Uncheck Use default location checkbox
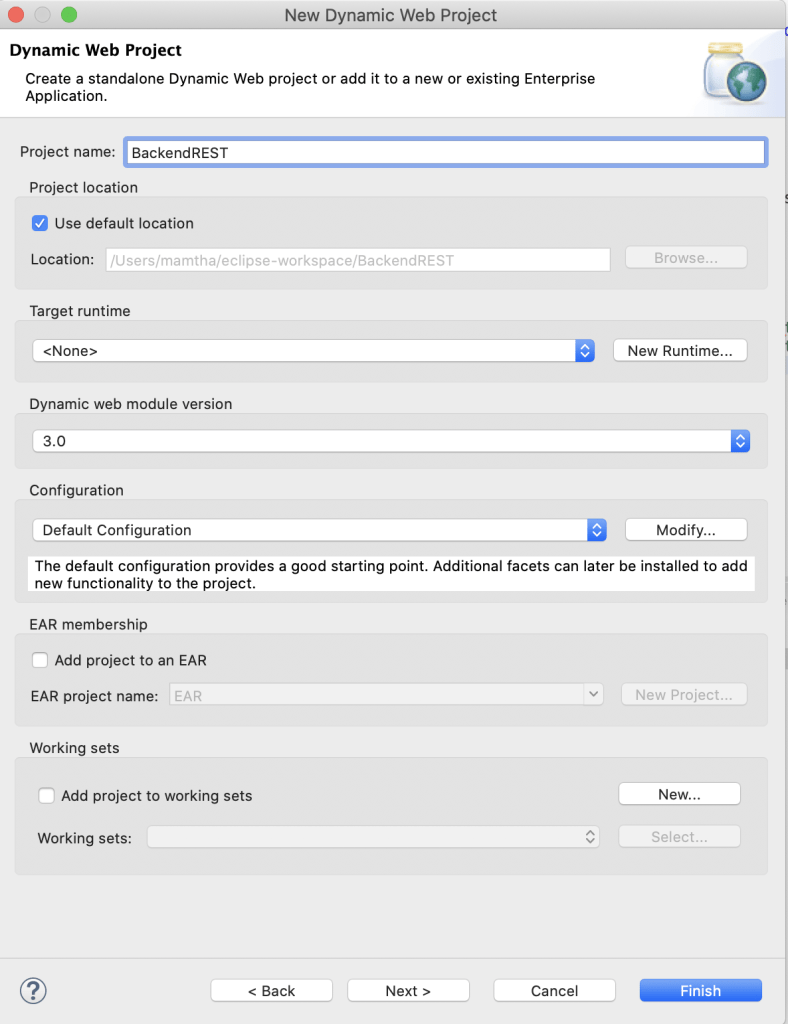The height and width of the screenshot is (1024, 788). [40, 224]
